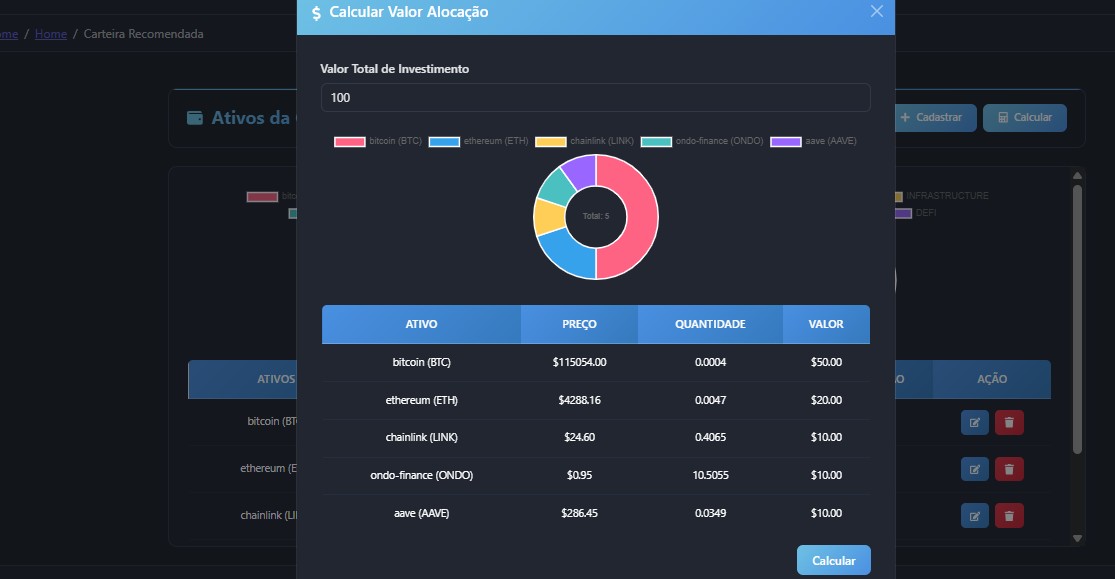Click the Calculator icon Calcular button in header
This screenshot has height=579, width=1115.
coord(1024,118)
